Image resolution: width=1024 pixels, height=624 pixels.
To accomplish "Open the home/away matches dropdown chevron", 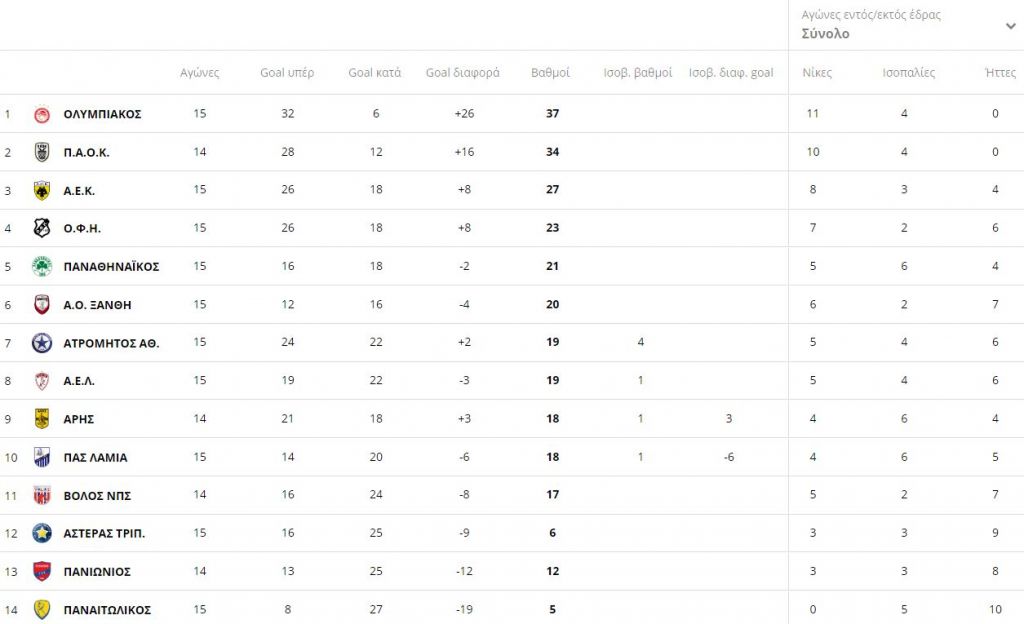I will (x=1010, y=26).
